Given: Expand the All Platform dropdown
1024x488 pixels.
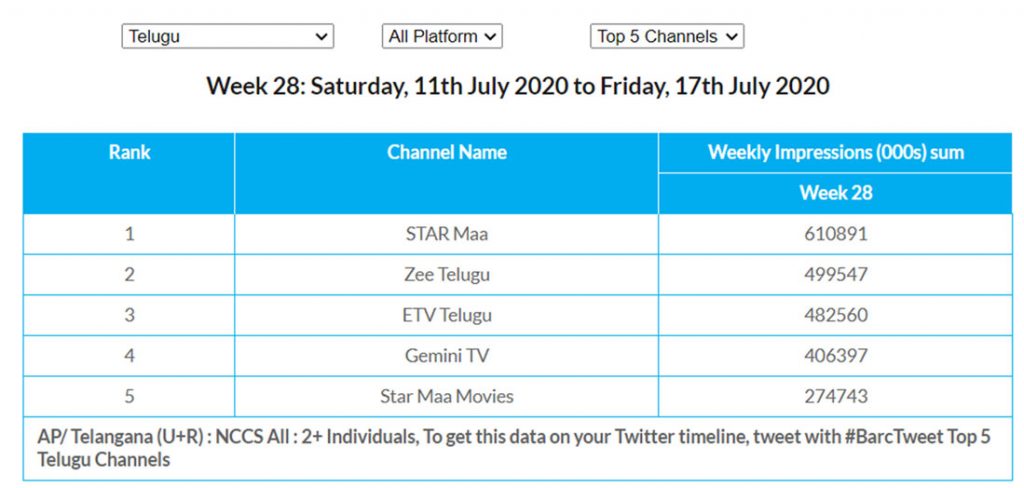Looking at the screenshot, I should [x=441, y=37].
